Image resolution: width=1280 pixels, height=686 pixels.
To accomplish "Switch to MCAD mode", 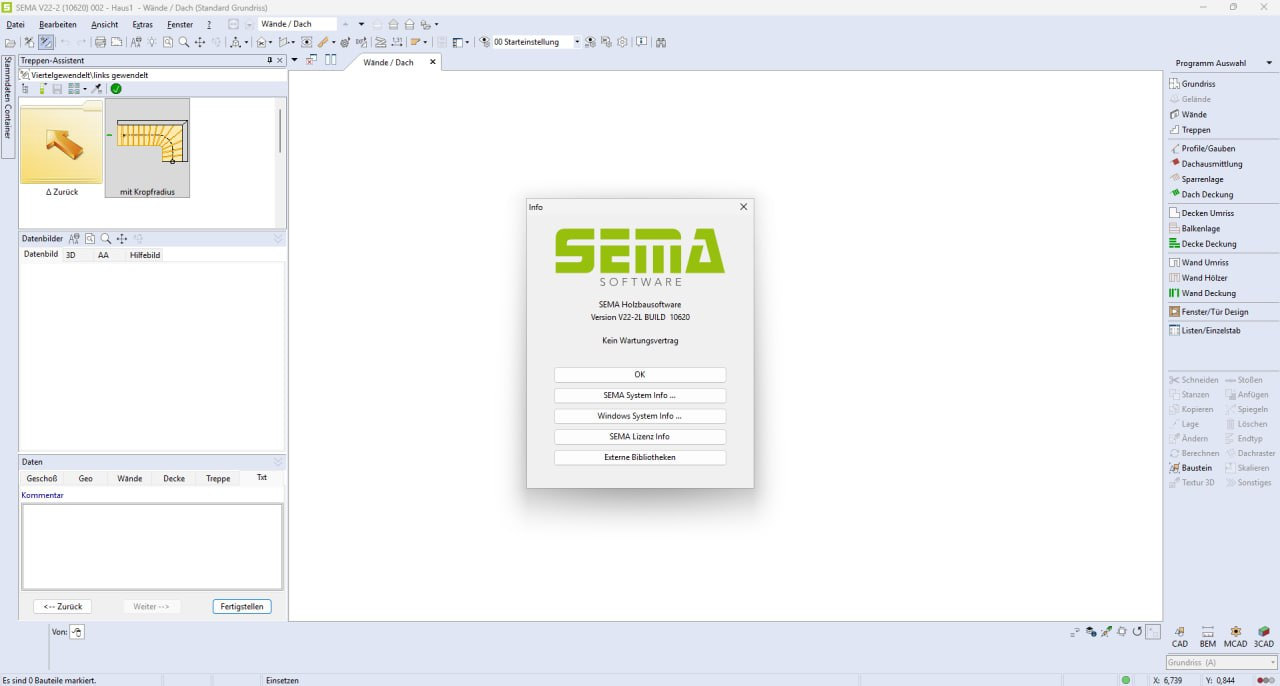I will (x=1236, y=637).
